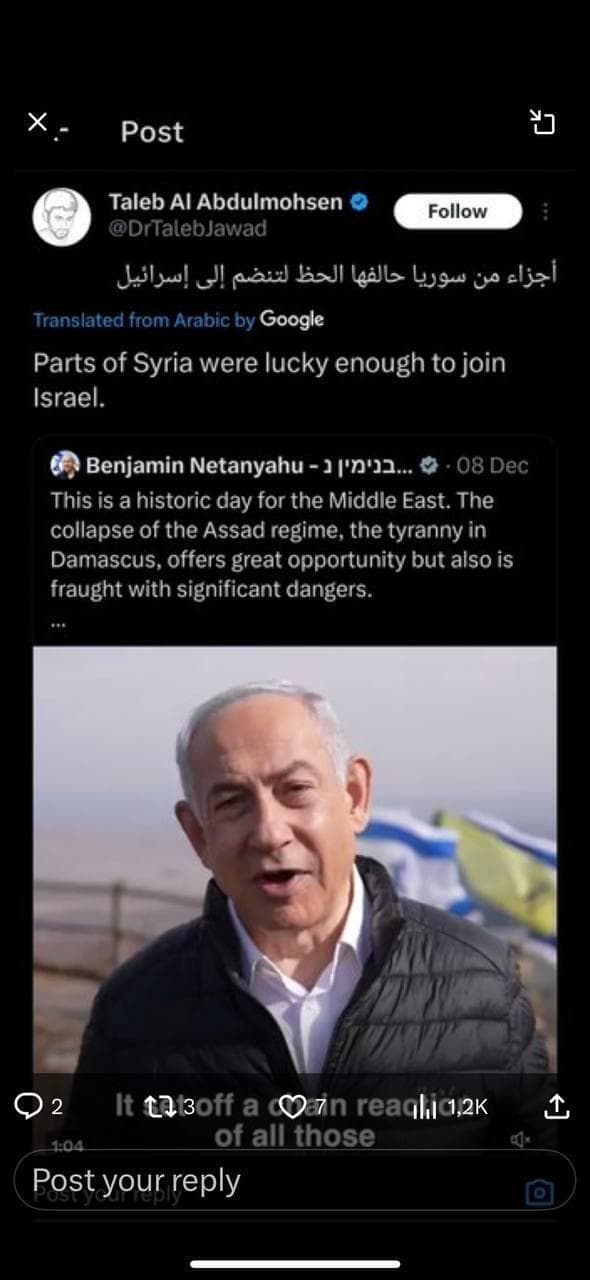Repost using the retweet icon
Screen dimensions: 590x1280
(157, 1105)
